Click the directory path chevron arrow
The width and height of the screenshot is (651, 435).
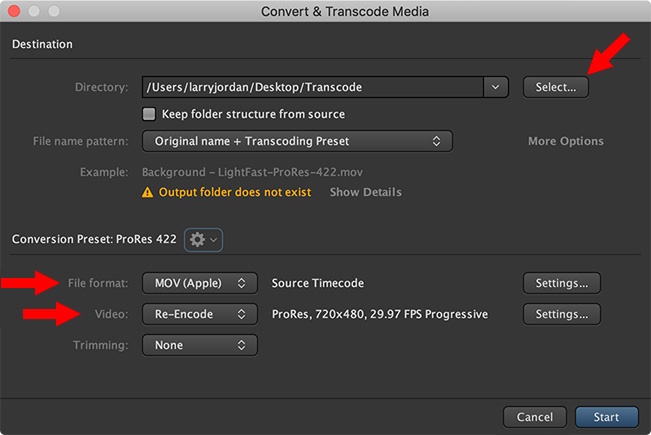pos(495,87)
